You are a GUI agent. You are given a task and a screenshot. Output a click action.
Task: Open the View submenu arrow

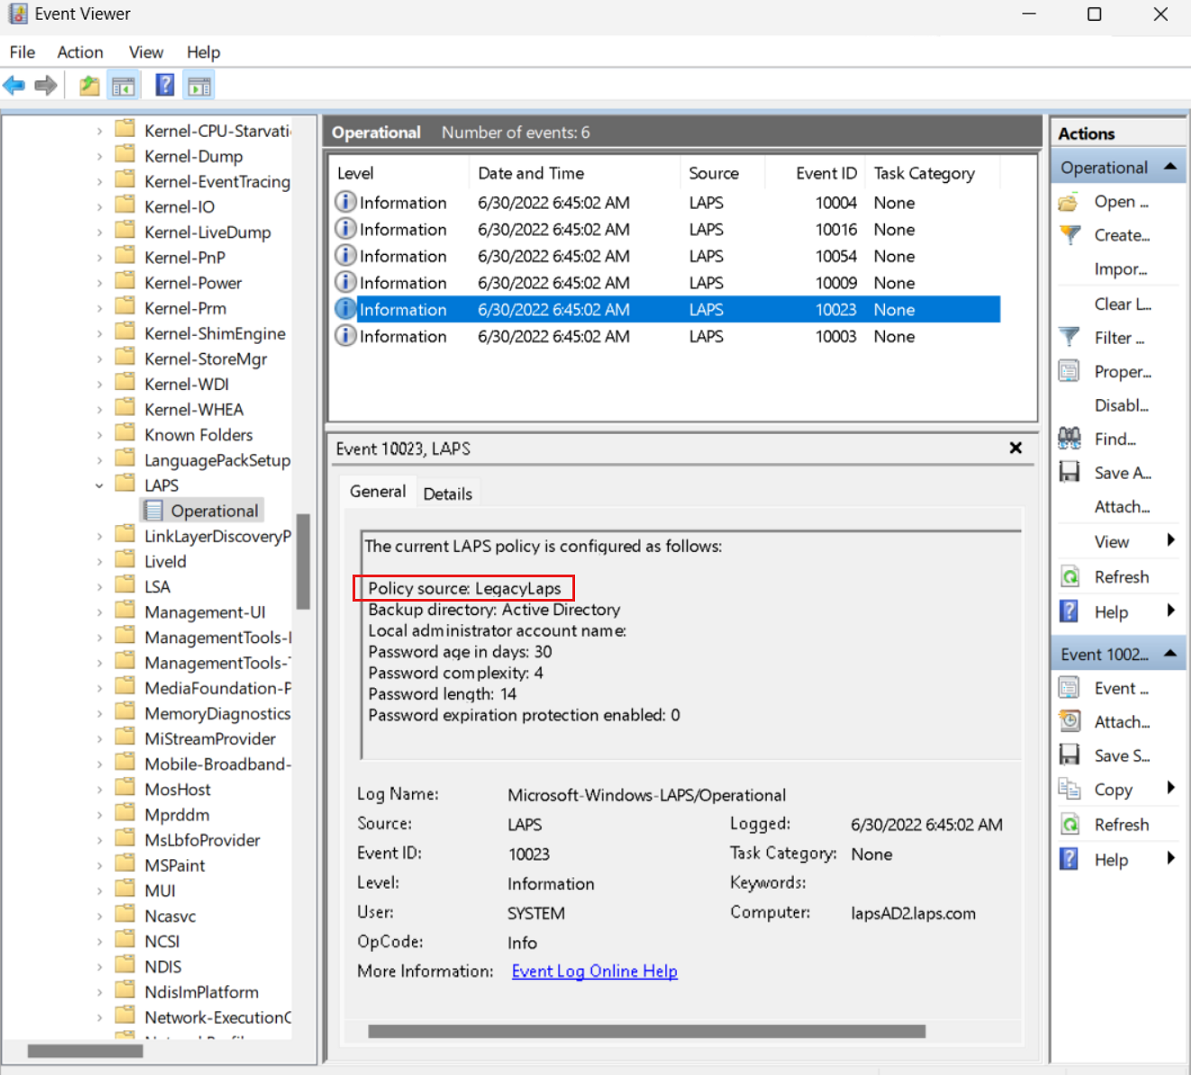(1170, 541)
